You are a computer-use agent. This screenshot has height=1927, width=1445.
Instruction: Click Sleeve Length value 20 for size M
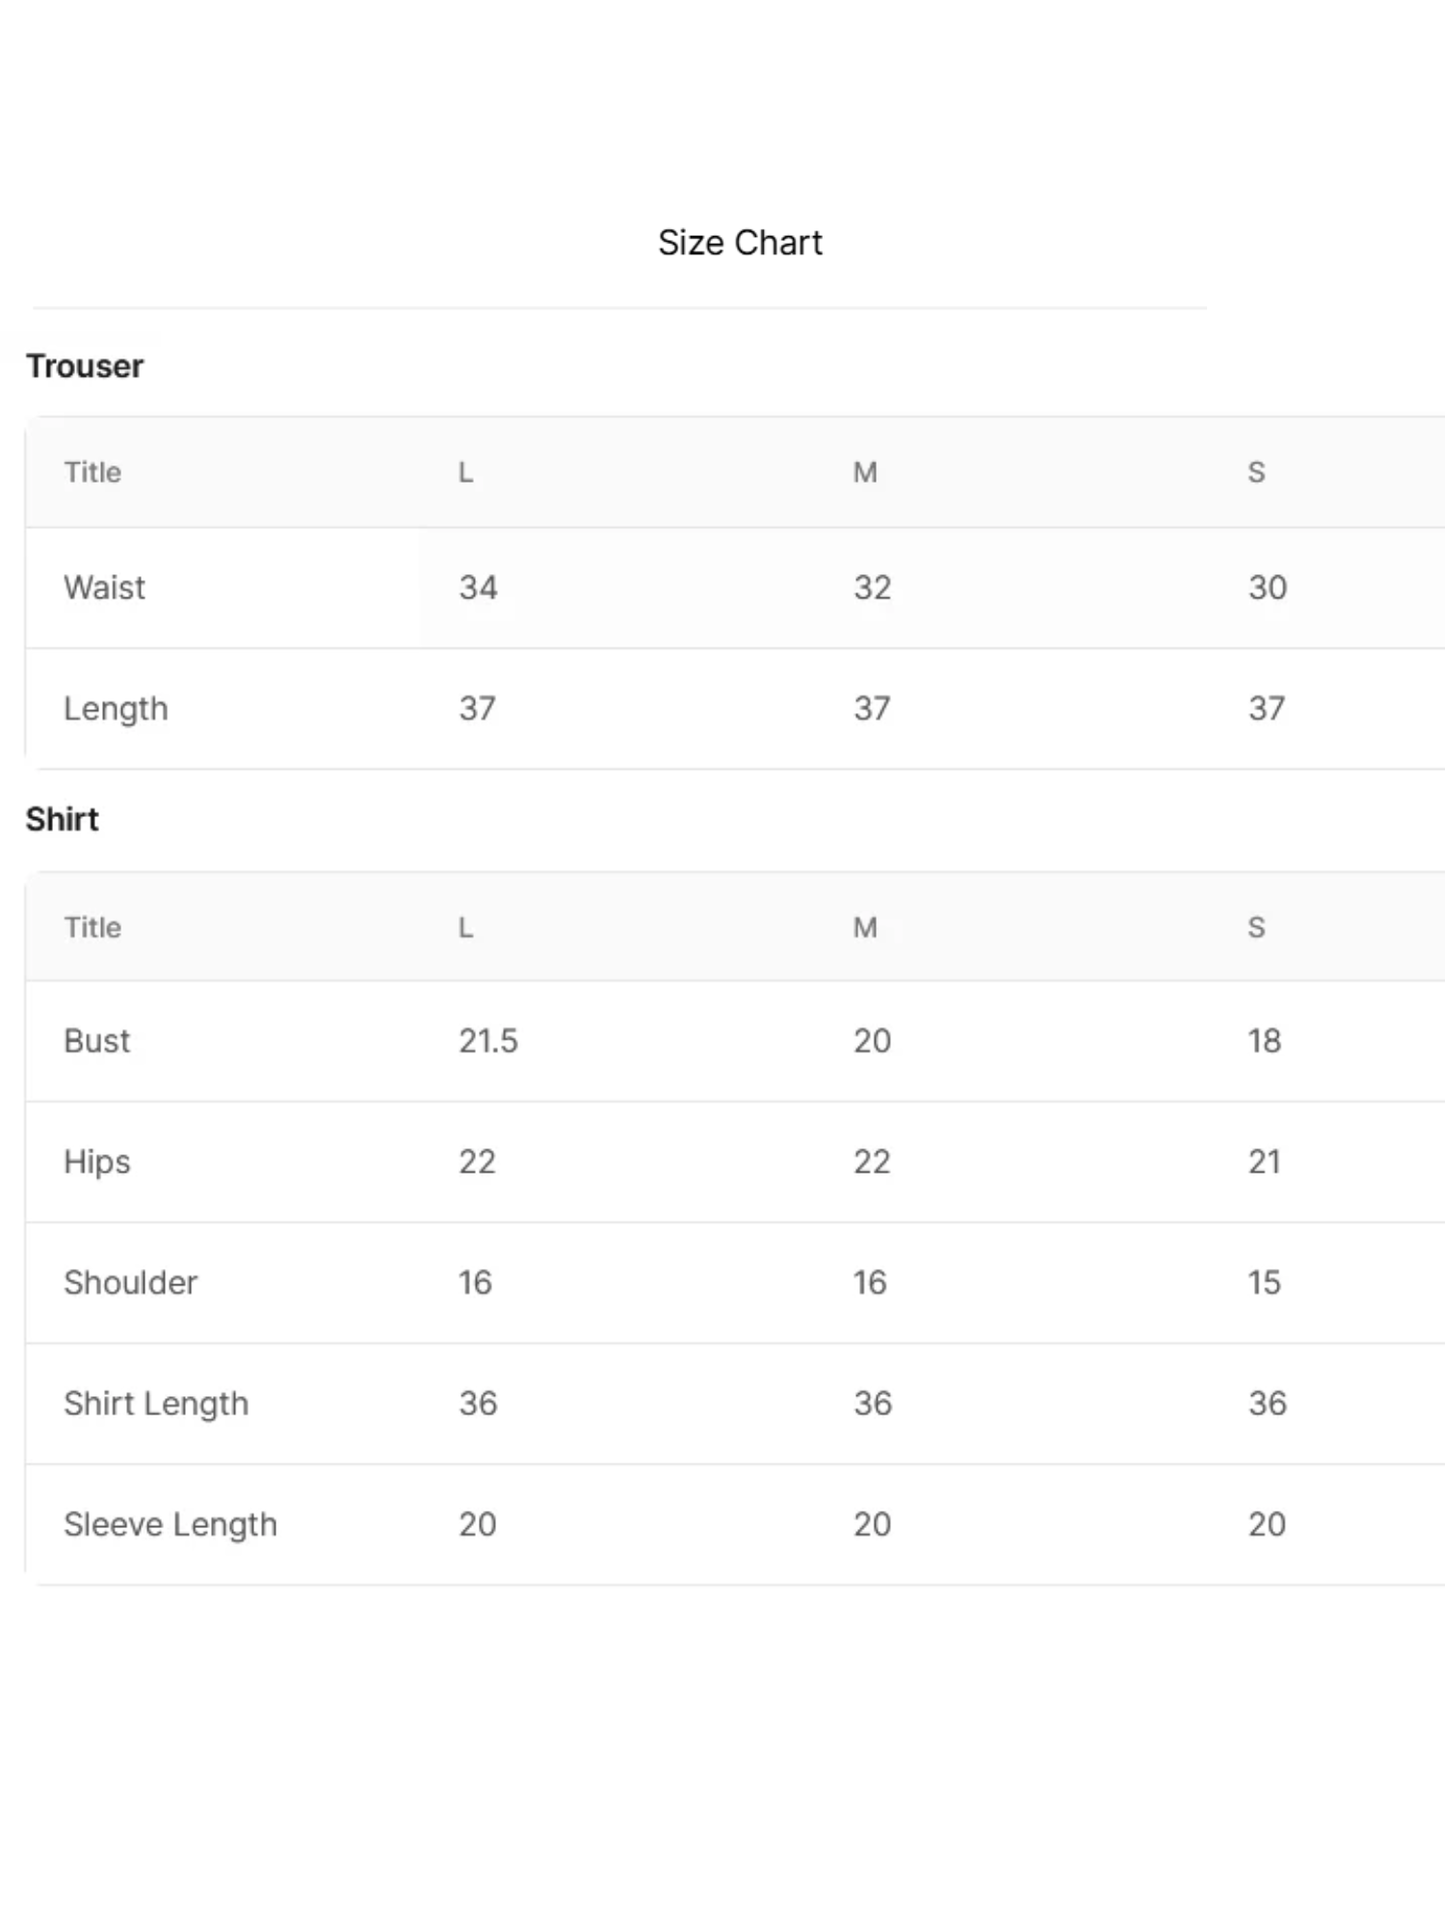point(872,1524)
